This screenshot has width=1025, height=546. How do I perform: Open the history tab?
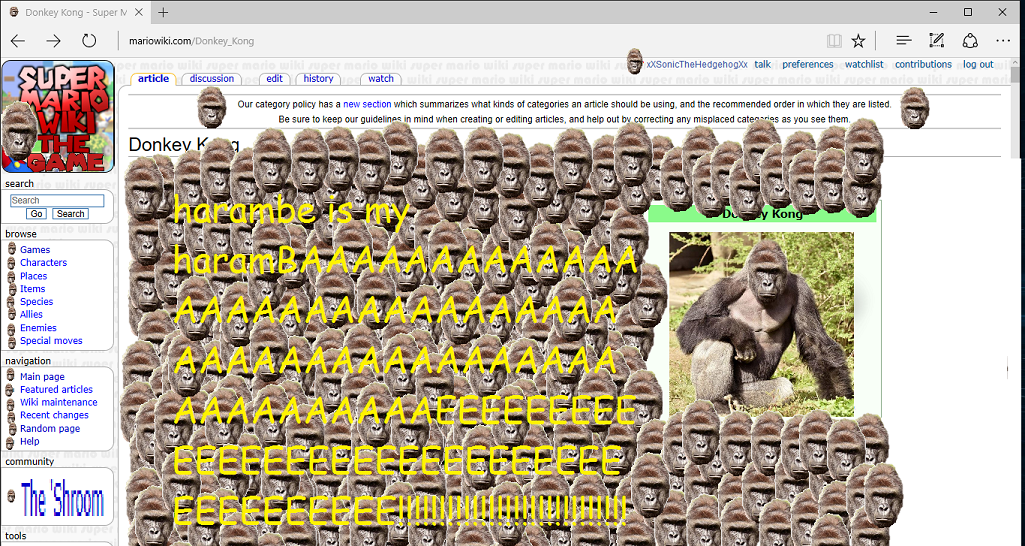pos(318,79)
